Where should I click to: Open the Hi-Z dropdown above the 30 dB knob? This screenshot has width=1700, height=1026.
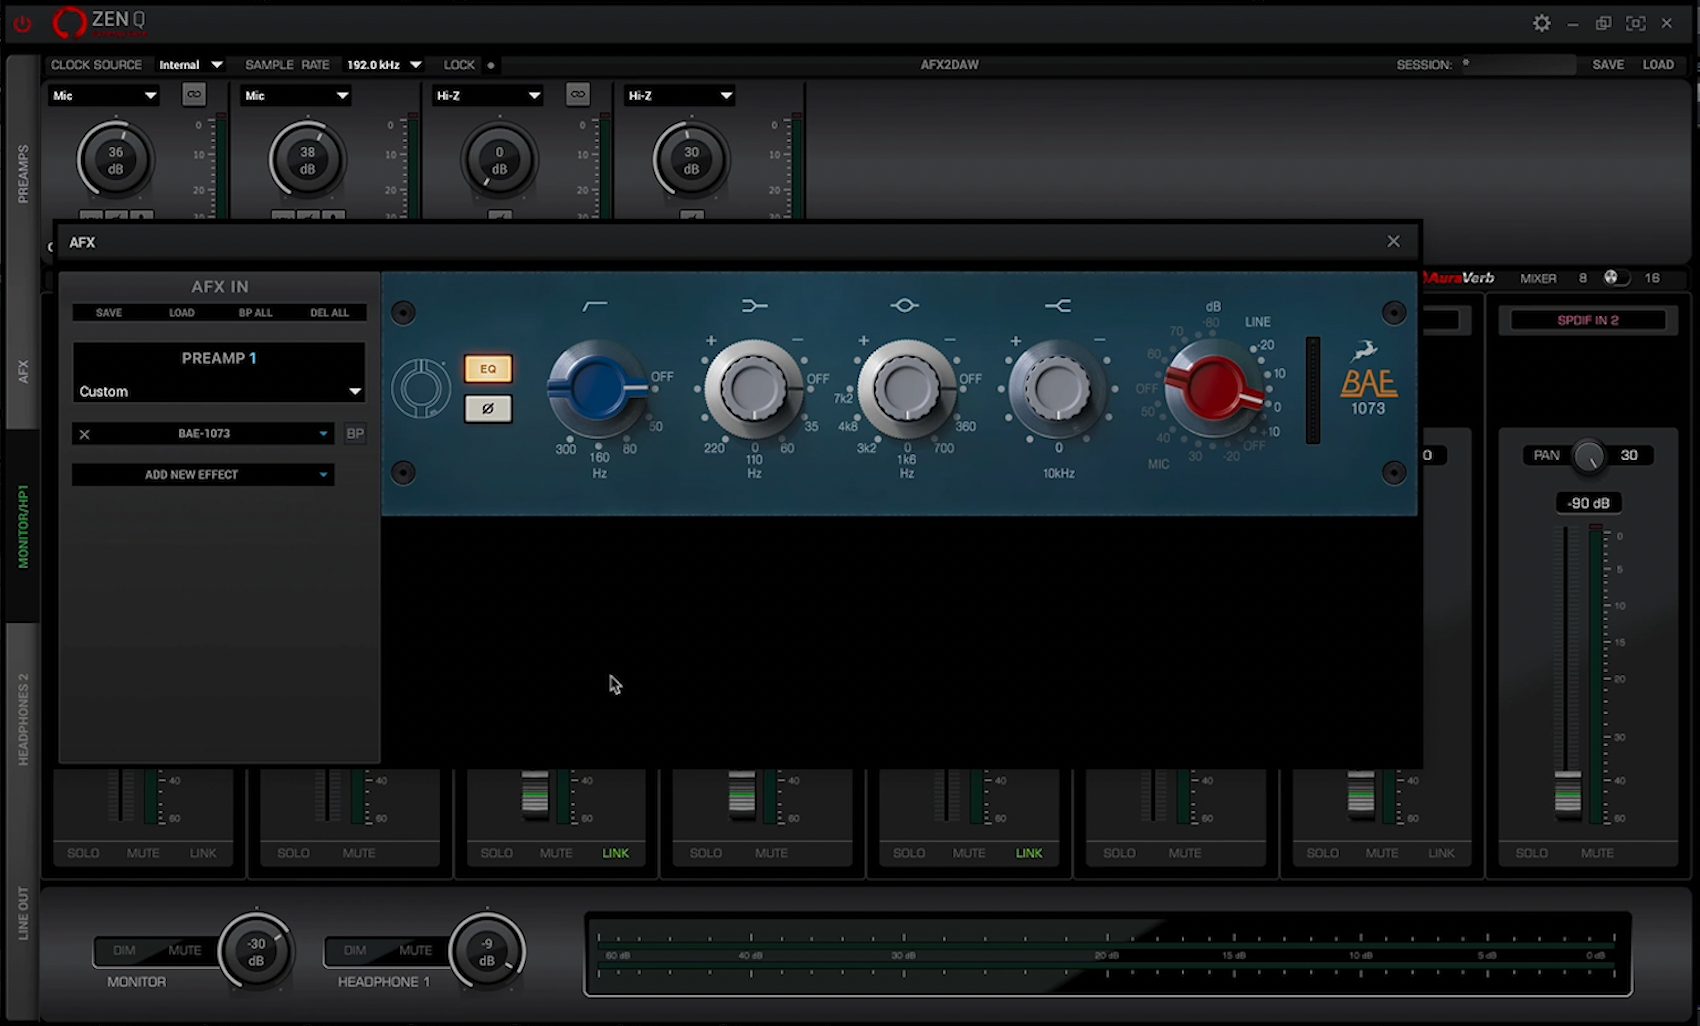pyautogui.click(x=680, y=96)
